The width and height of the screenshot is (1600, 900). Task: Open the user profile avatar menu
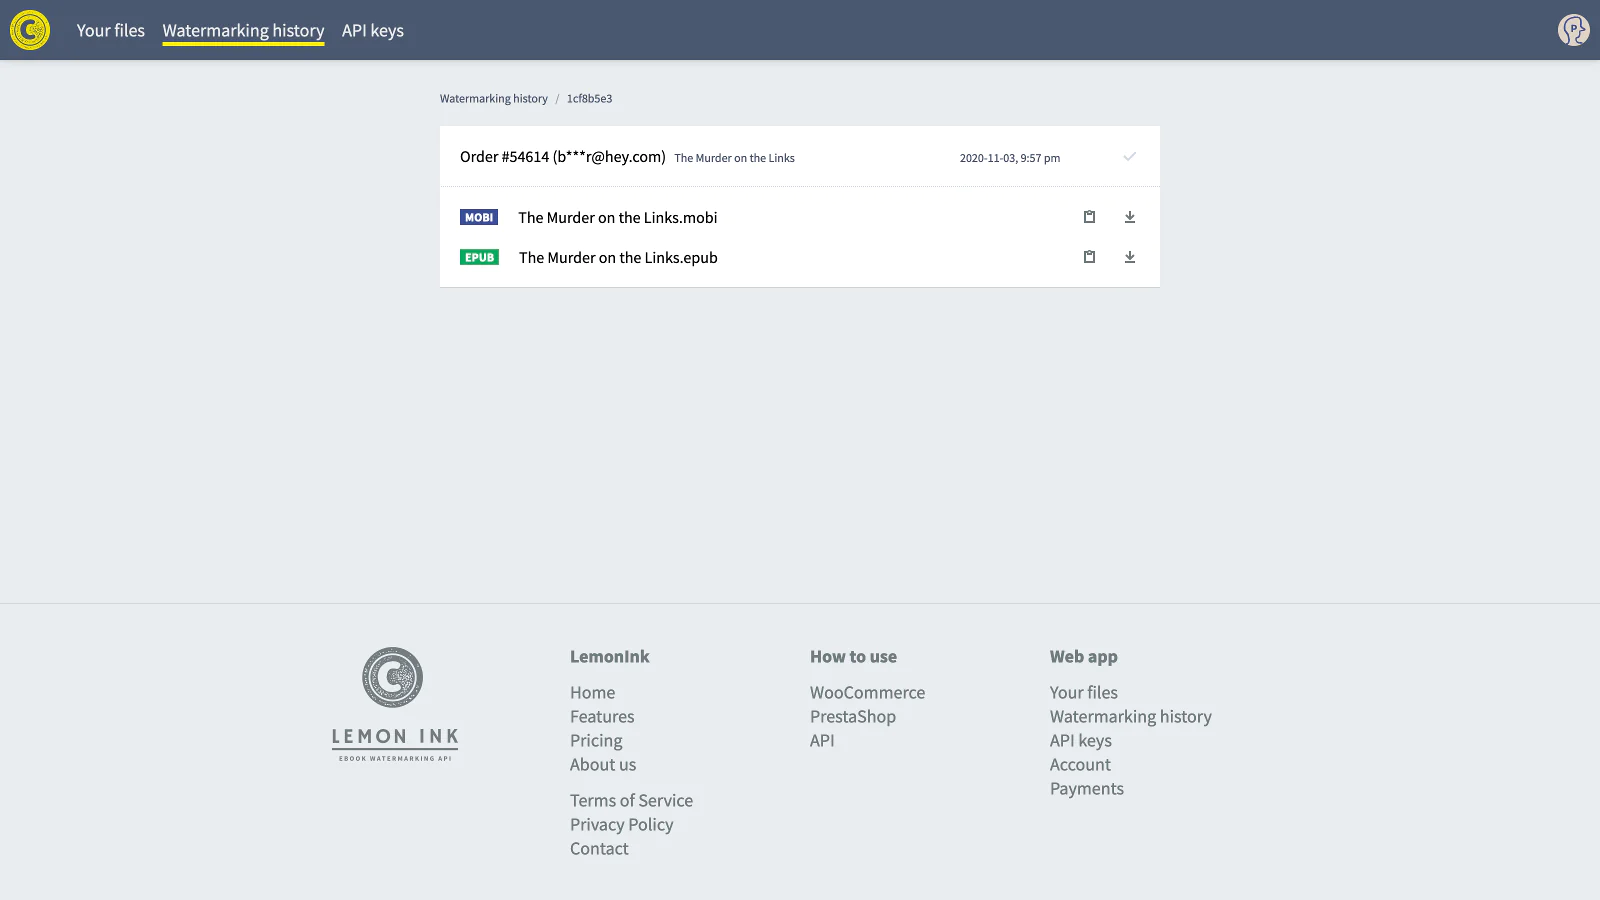pos(1573,30)
